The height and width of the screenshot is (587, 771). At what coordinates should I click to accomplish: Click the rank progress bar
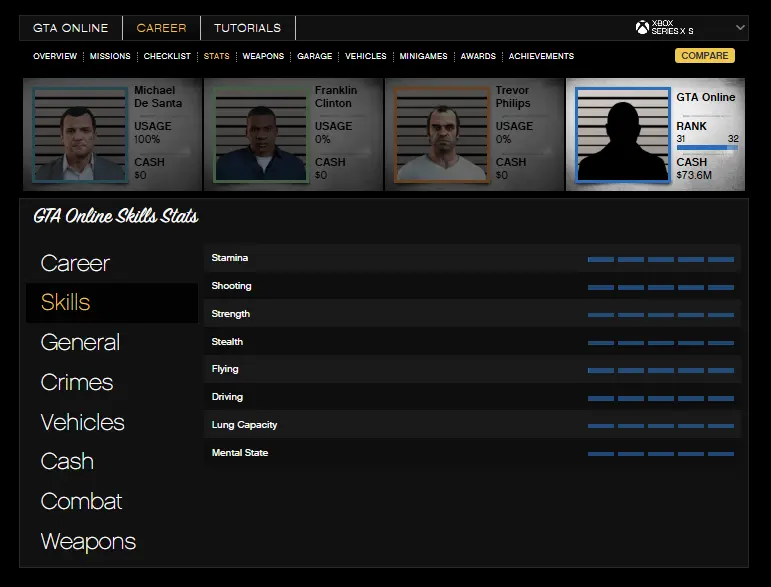(707, 148)
